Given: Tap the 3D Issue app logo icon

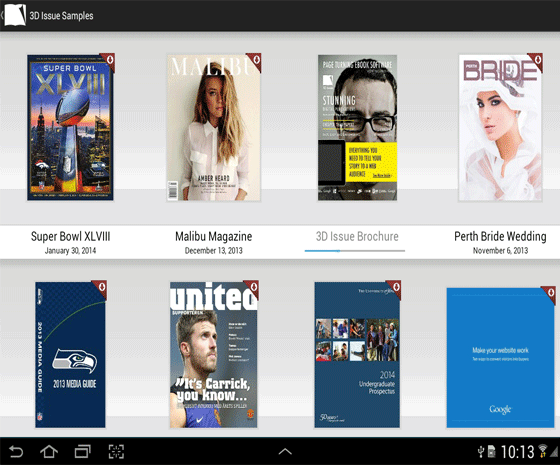Looking at the screenshot, I should (x=15, y=15).
